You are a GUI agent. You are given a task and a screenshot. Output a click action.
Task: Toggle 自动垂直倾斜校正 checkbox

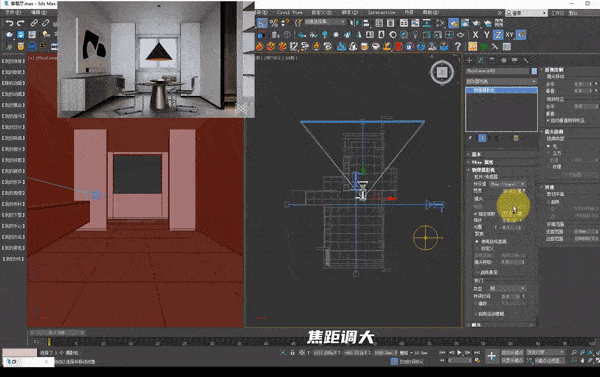coord(548,120)
